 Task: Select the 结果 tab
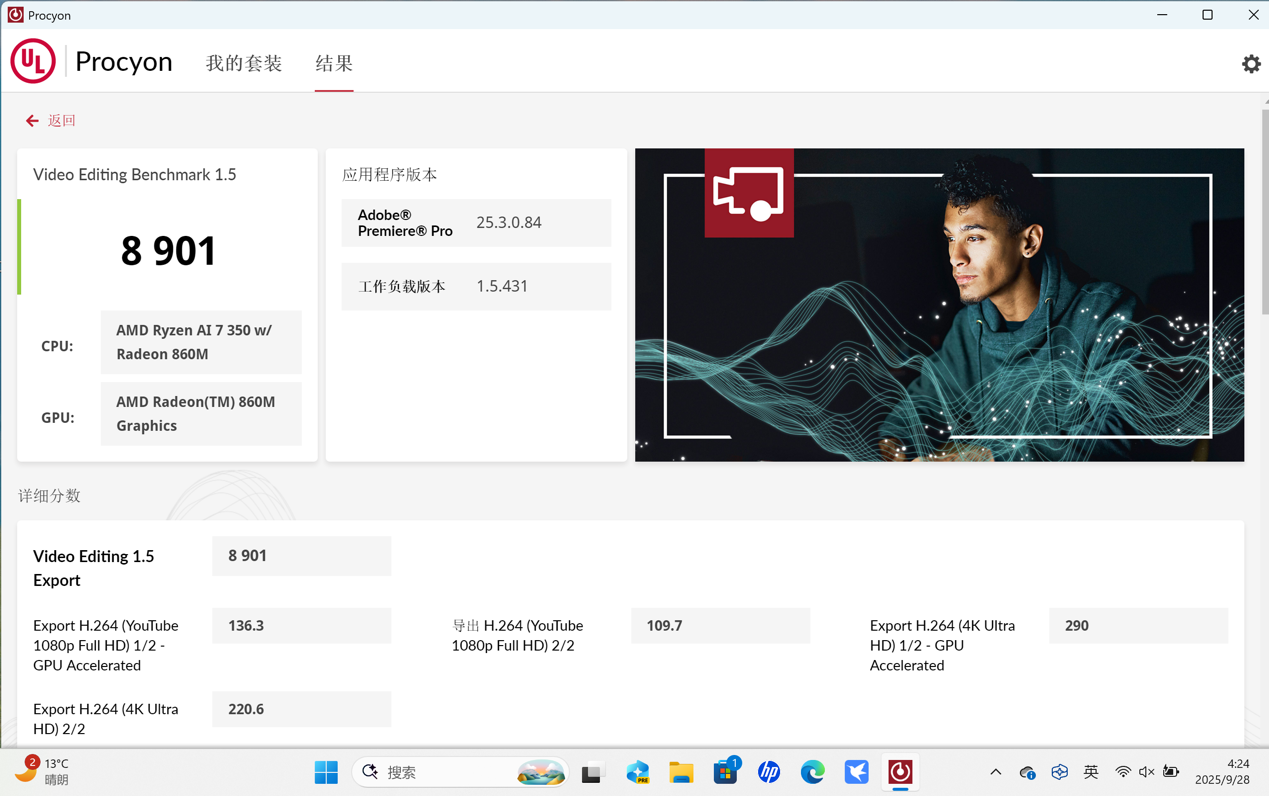point(334,63)
